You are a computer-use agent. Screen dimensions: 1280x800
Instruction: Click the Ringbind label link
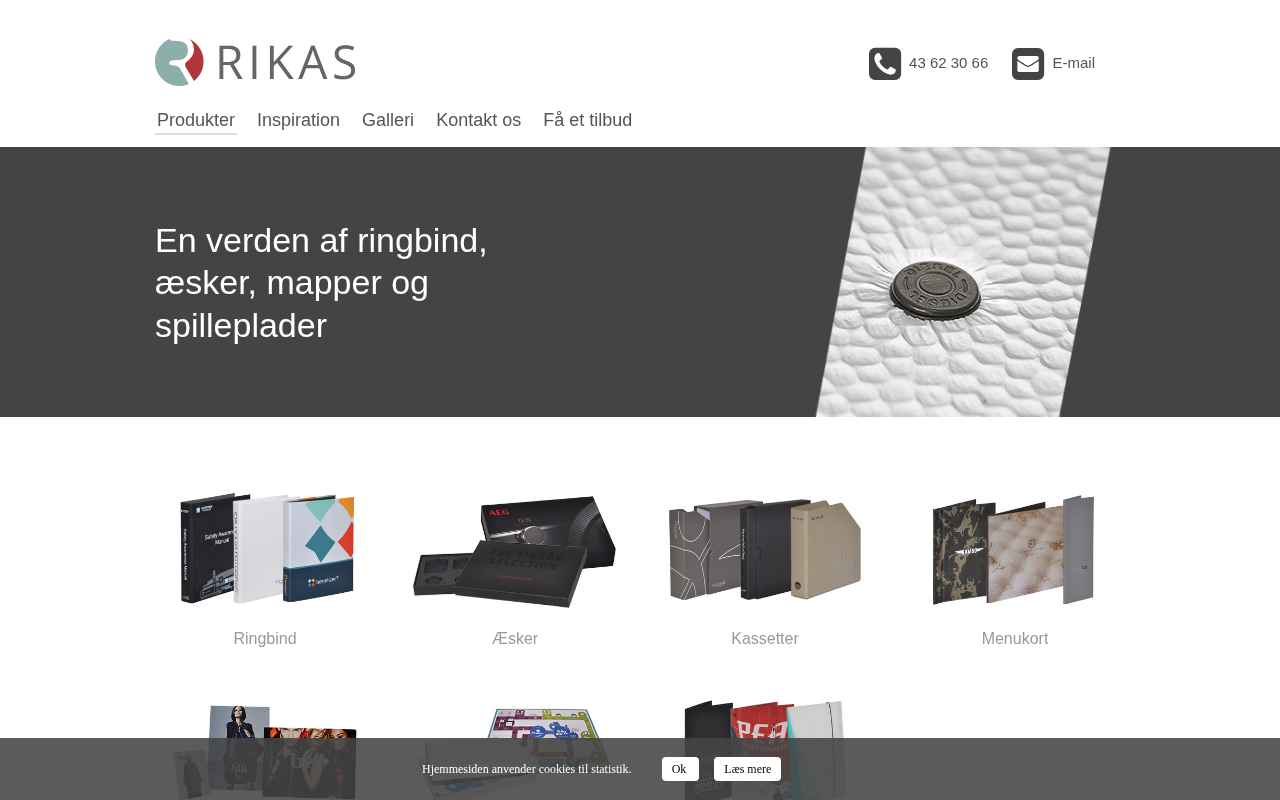tap(265, 639)
